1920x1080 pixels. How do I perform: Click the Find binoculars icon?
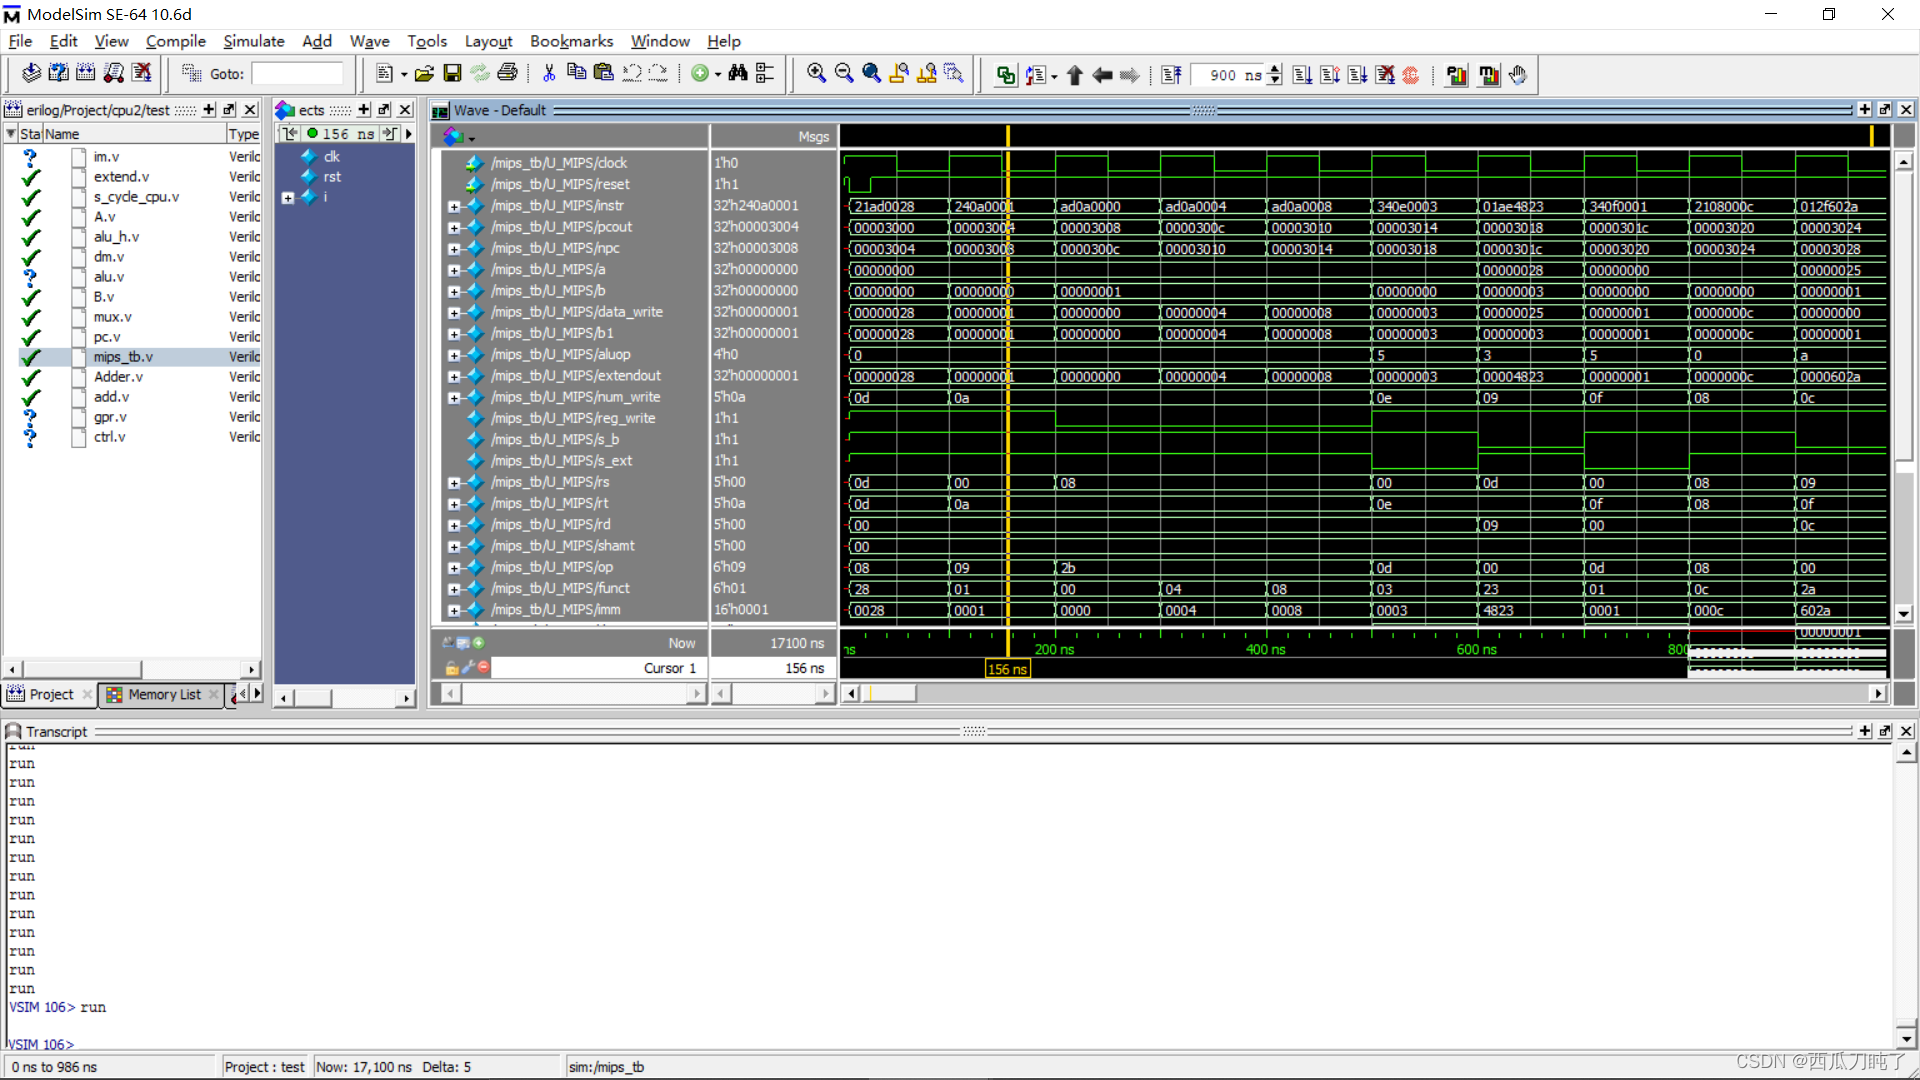pos(738,73)
